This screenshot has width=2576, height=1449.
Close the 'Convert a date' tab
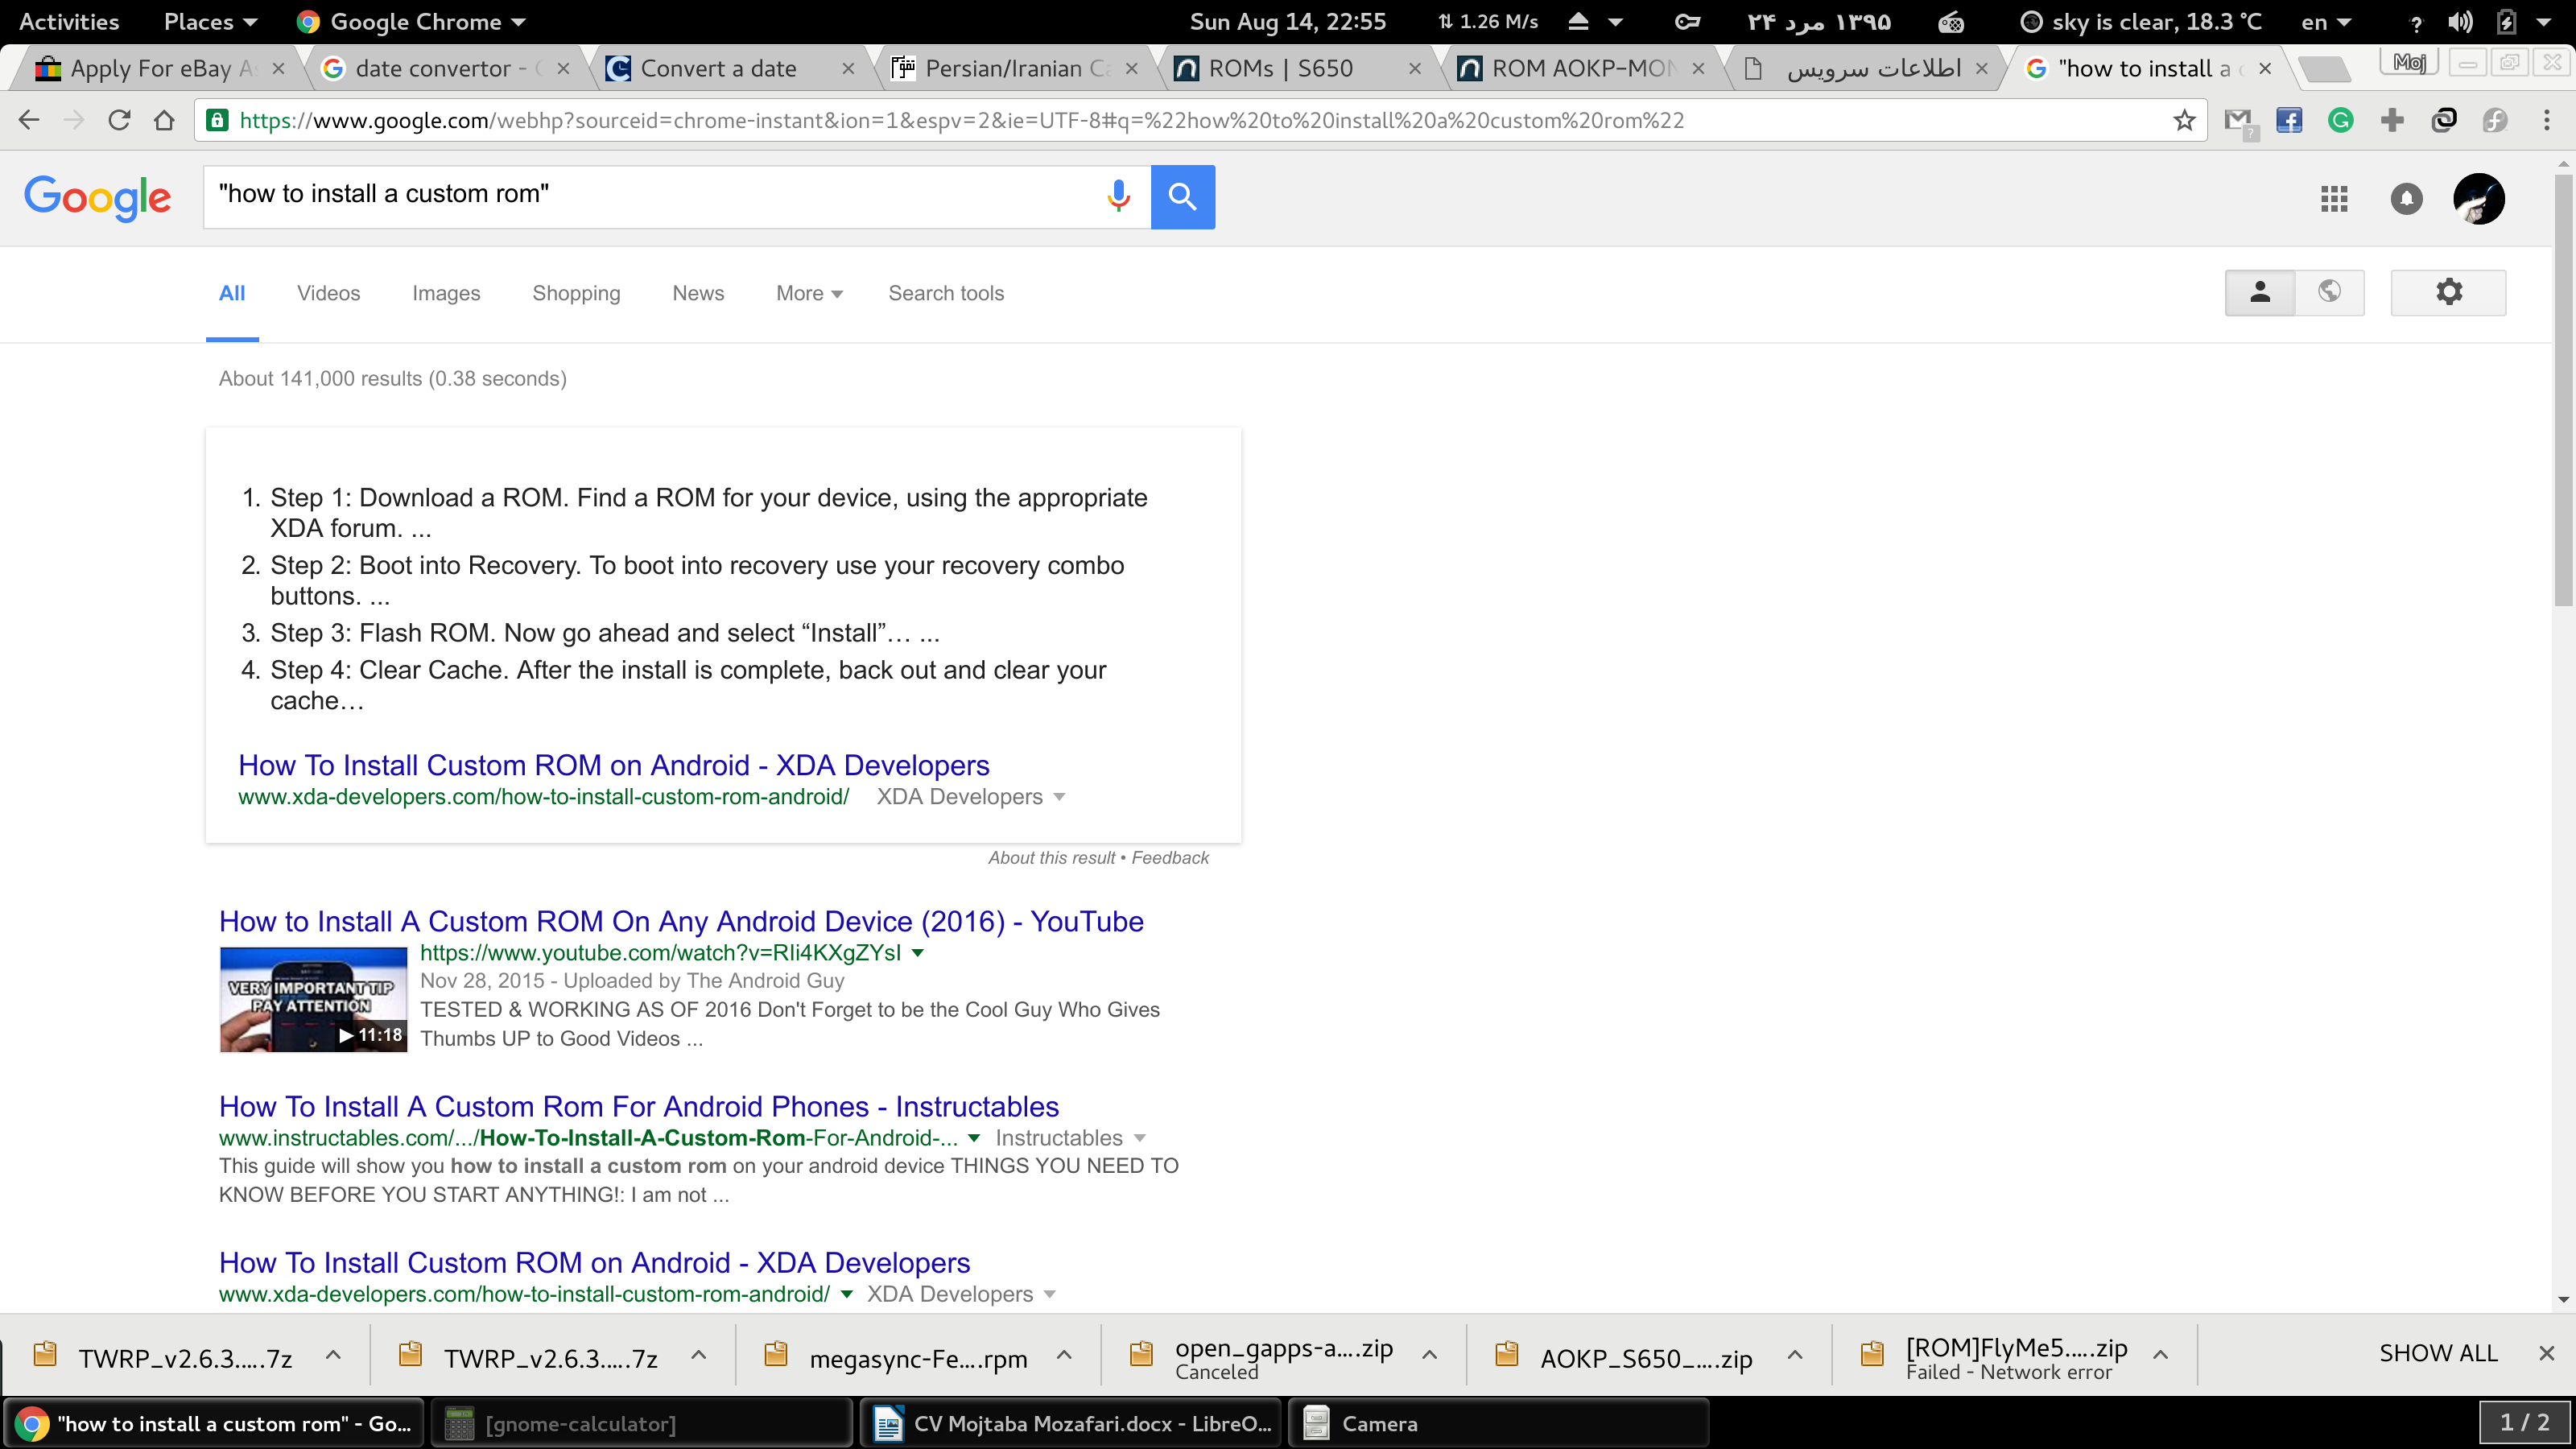(848, 69)
